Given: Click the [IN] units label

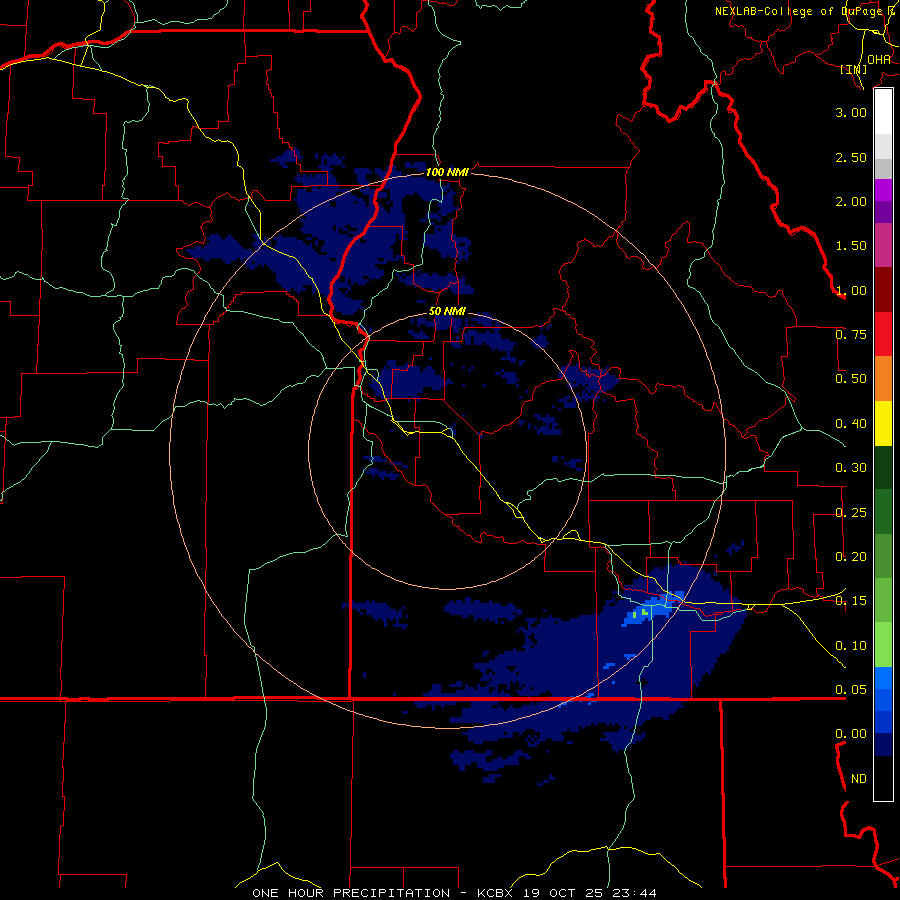Looking at the screenshot, I should pyautogui.click(x=854, y=69).
